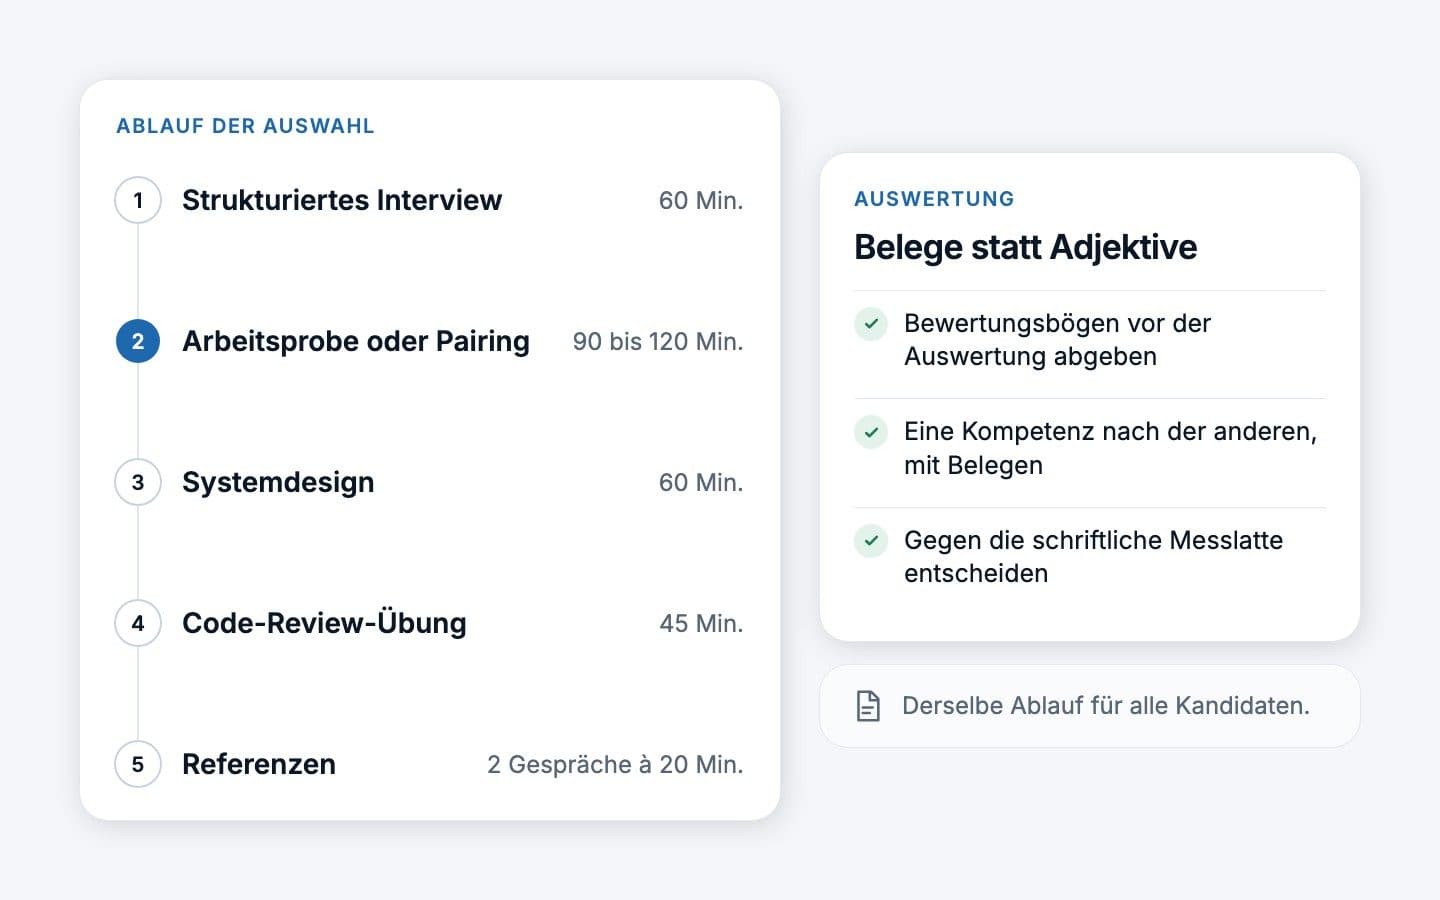Click the document icon in the note
The image size is (1440, 900).
[x=868, y=706]
